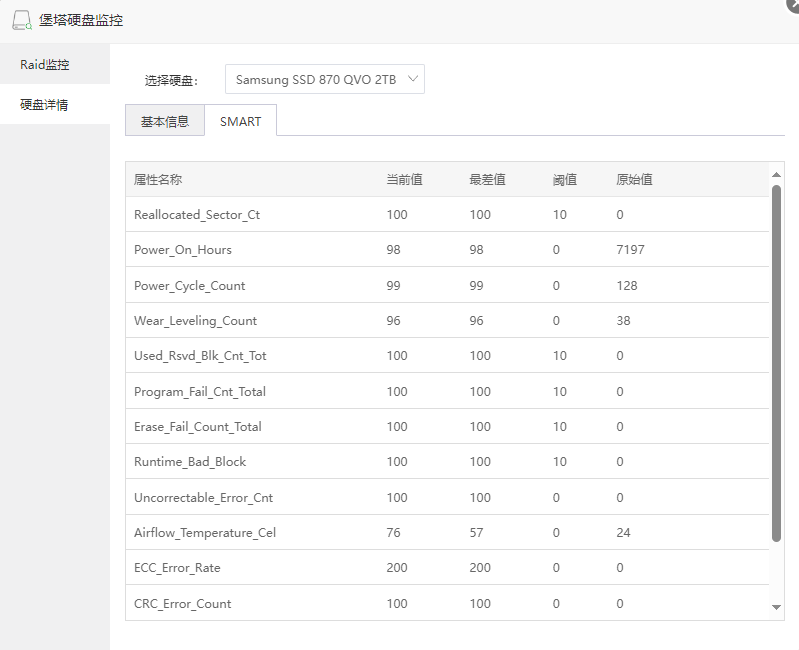Image resolution: width=799 pixels, height=650 pixels.
Task: Click the scrollbar down arrow
Action: pos(777,607)
